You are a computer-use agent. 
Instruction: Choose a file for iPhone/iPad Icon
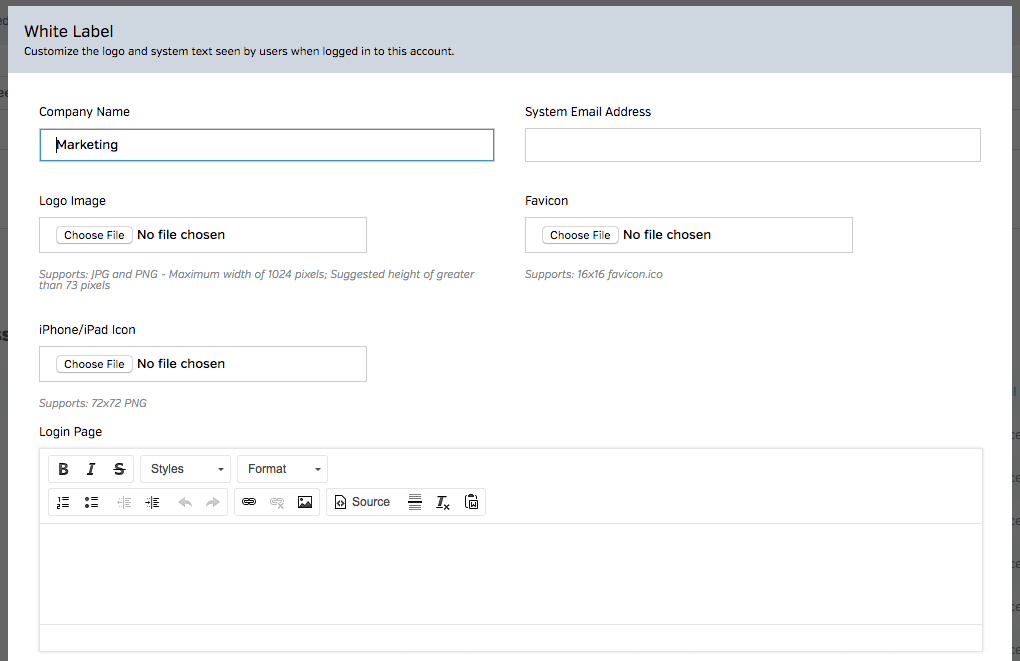pos(94,364)
